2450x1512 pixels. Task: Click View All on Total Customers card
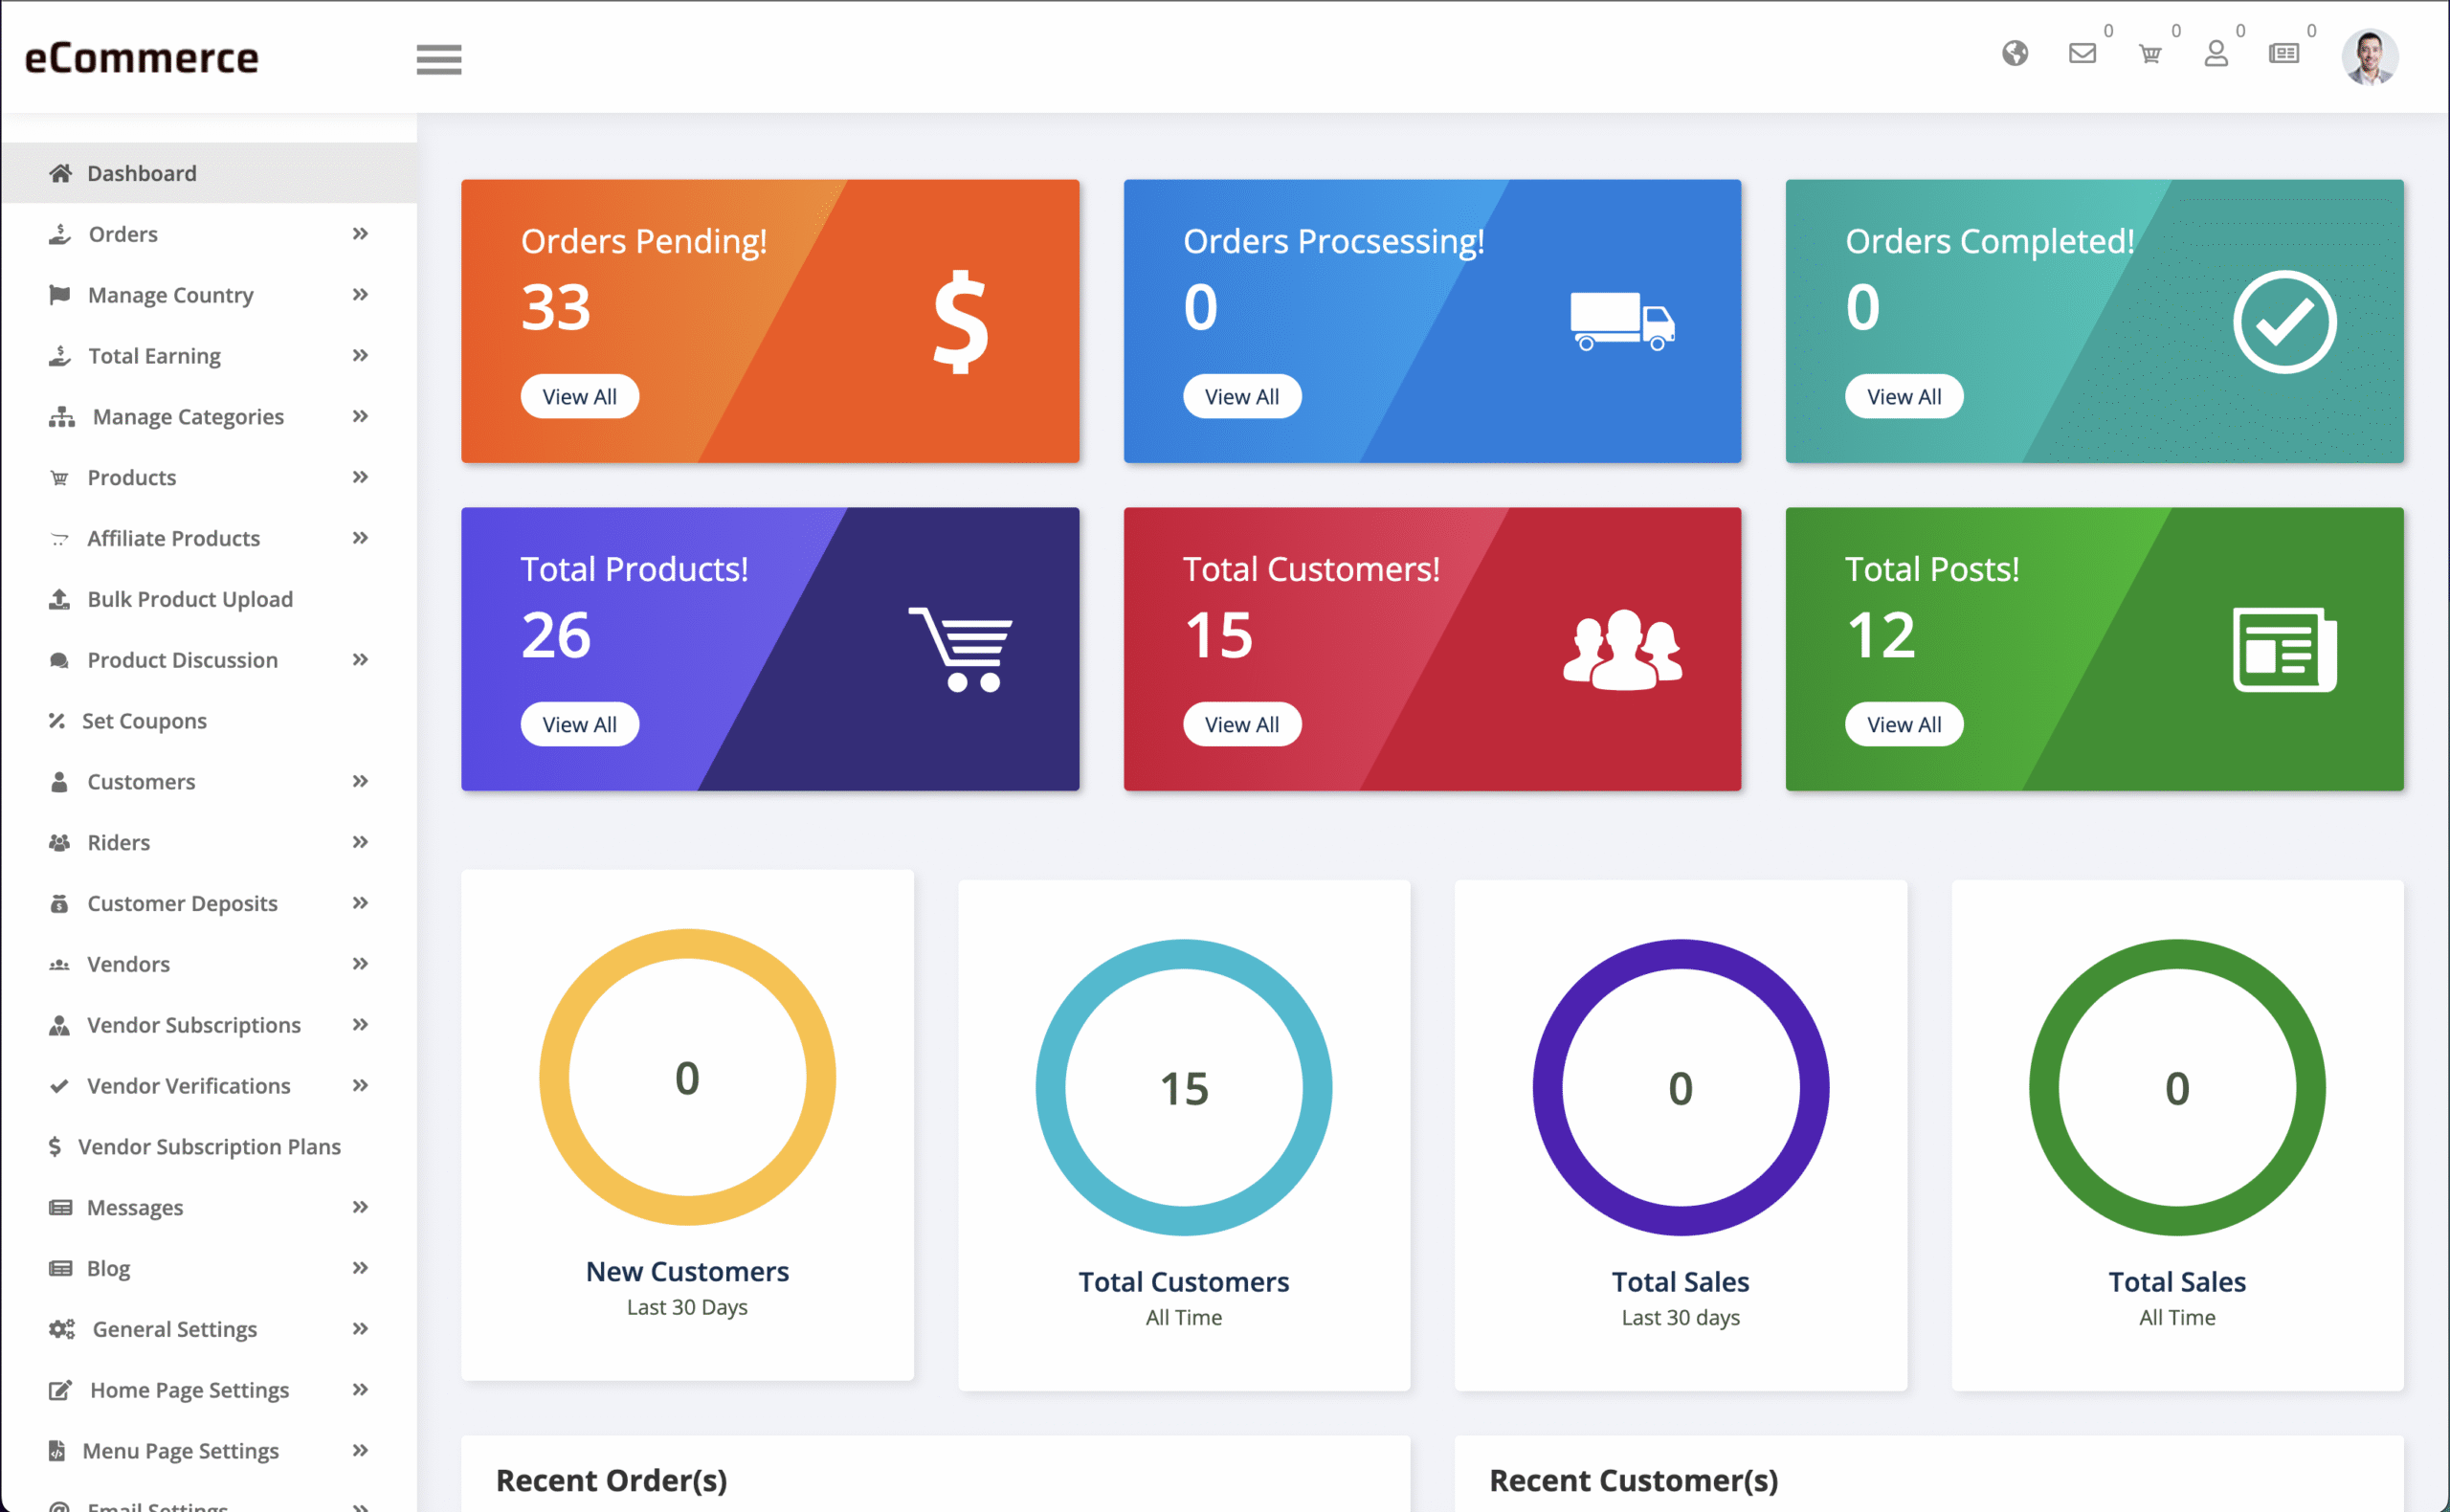coord(1241,725)
